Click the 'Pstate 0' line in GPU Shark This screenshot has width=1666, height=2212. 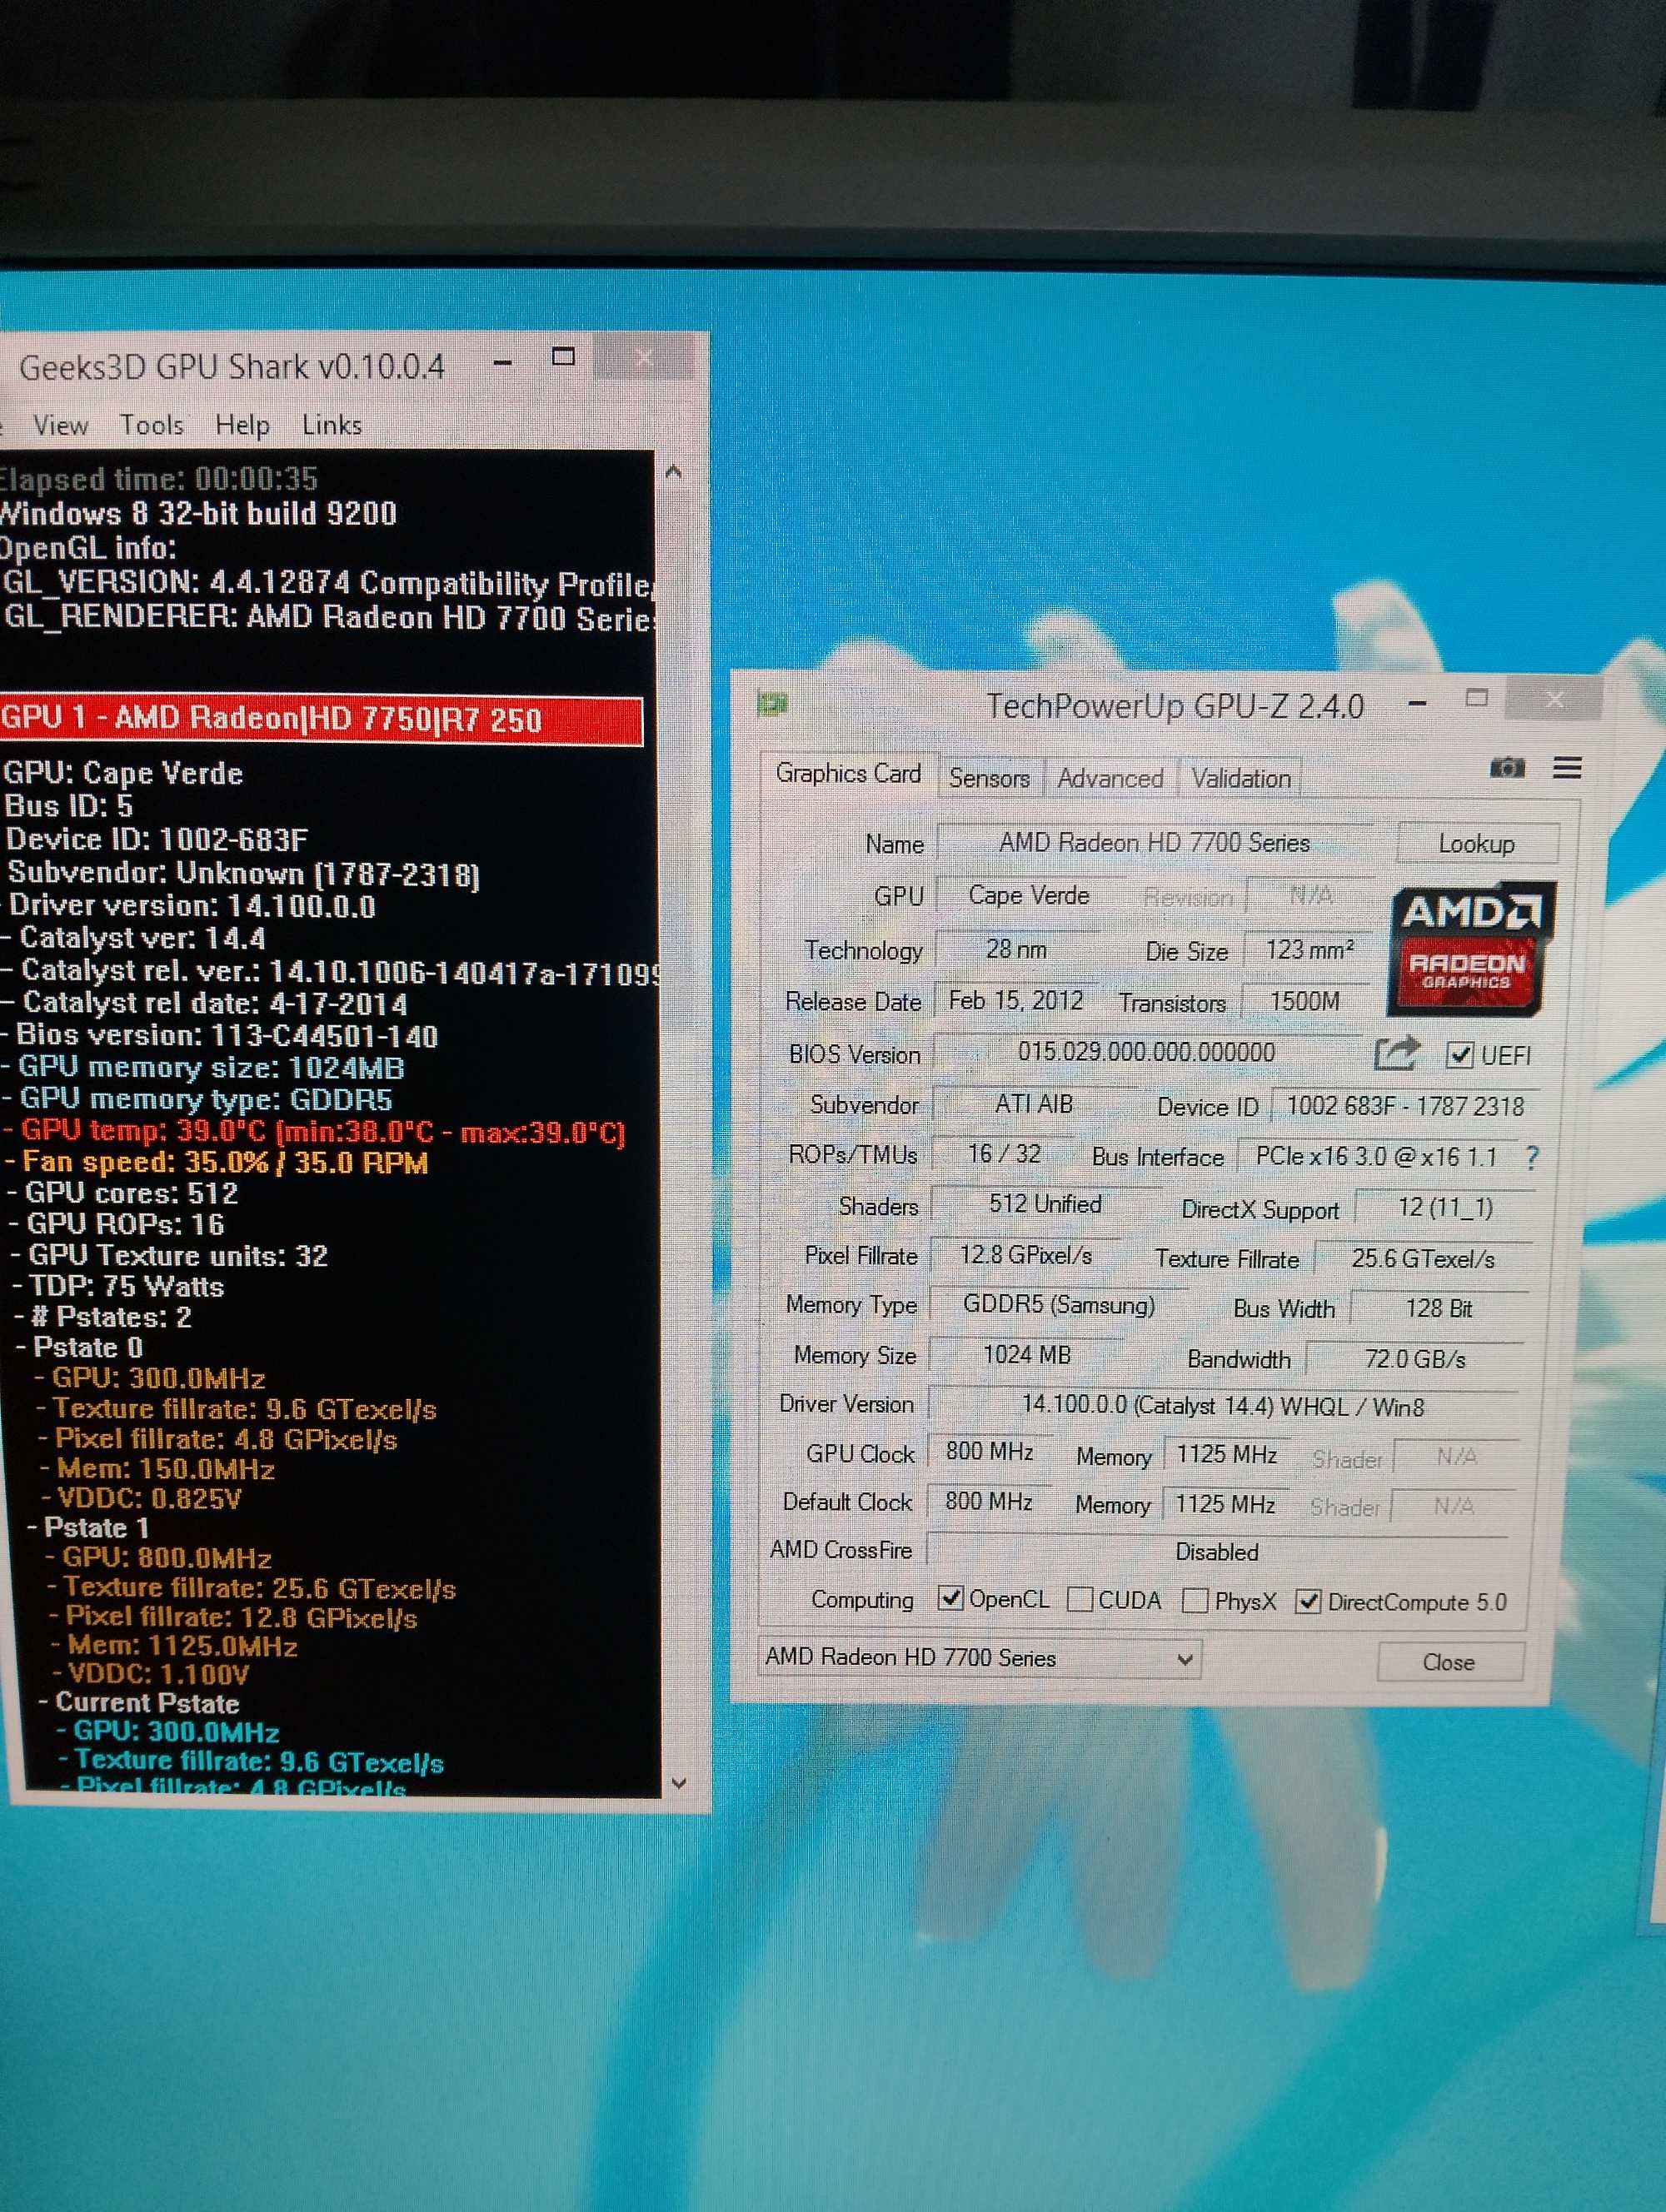80,1347
